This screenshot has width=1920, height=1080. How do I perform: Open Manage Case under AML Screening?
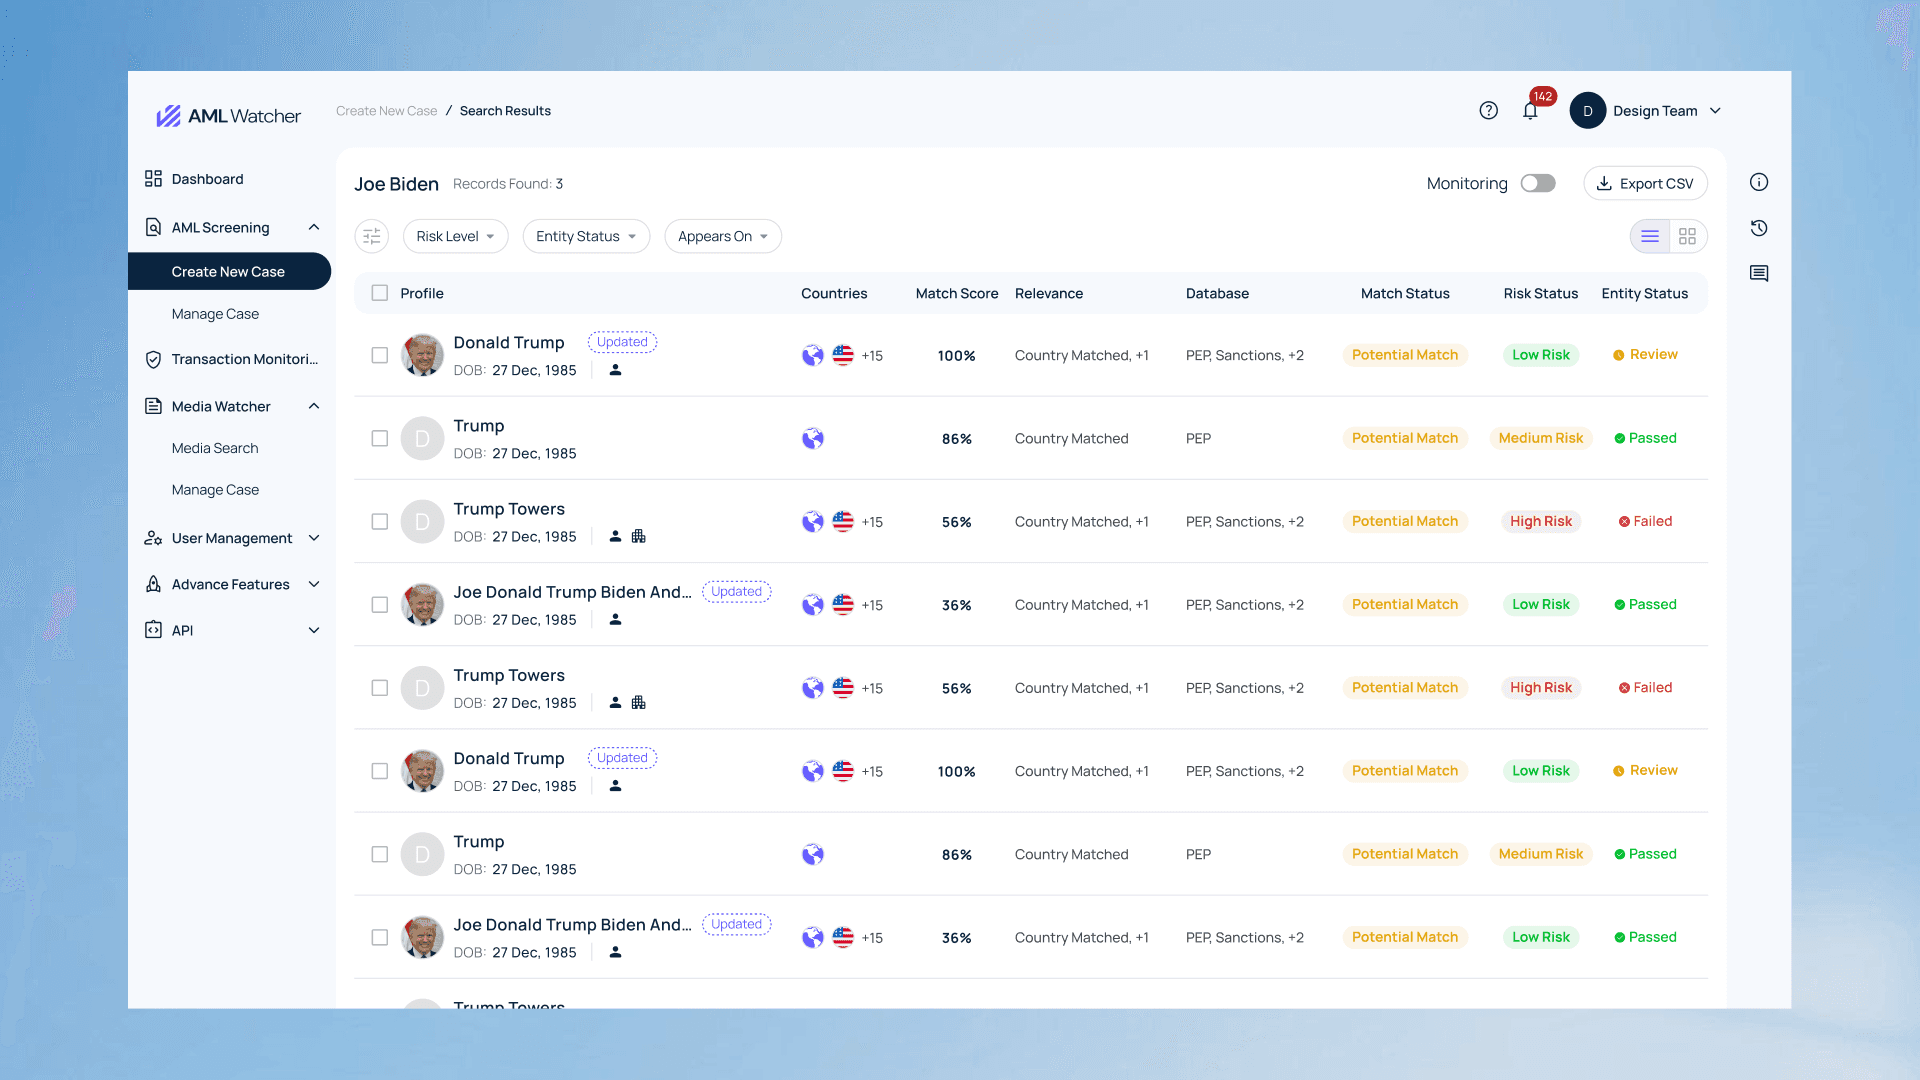tap(215, 314)
